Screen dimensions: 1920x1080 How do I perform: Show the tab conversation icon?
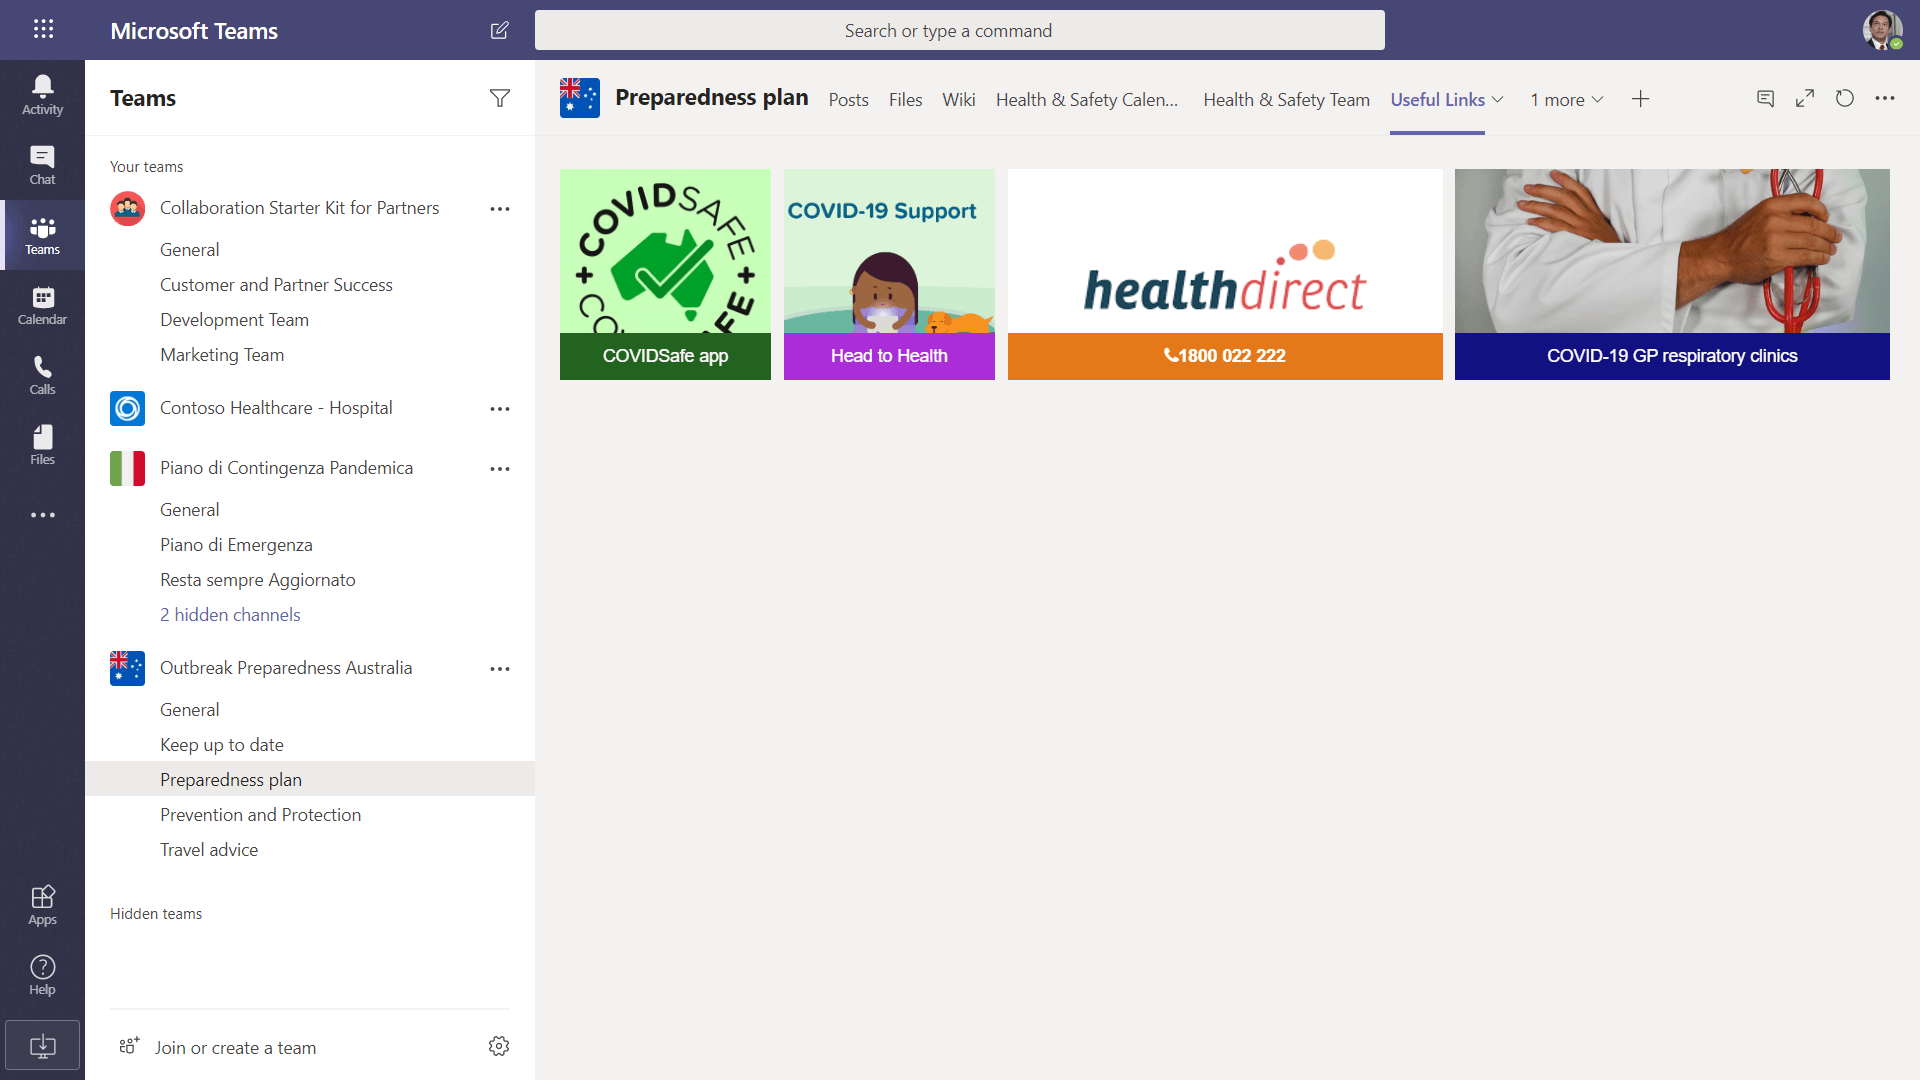point(1765,98)
